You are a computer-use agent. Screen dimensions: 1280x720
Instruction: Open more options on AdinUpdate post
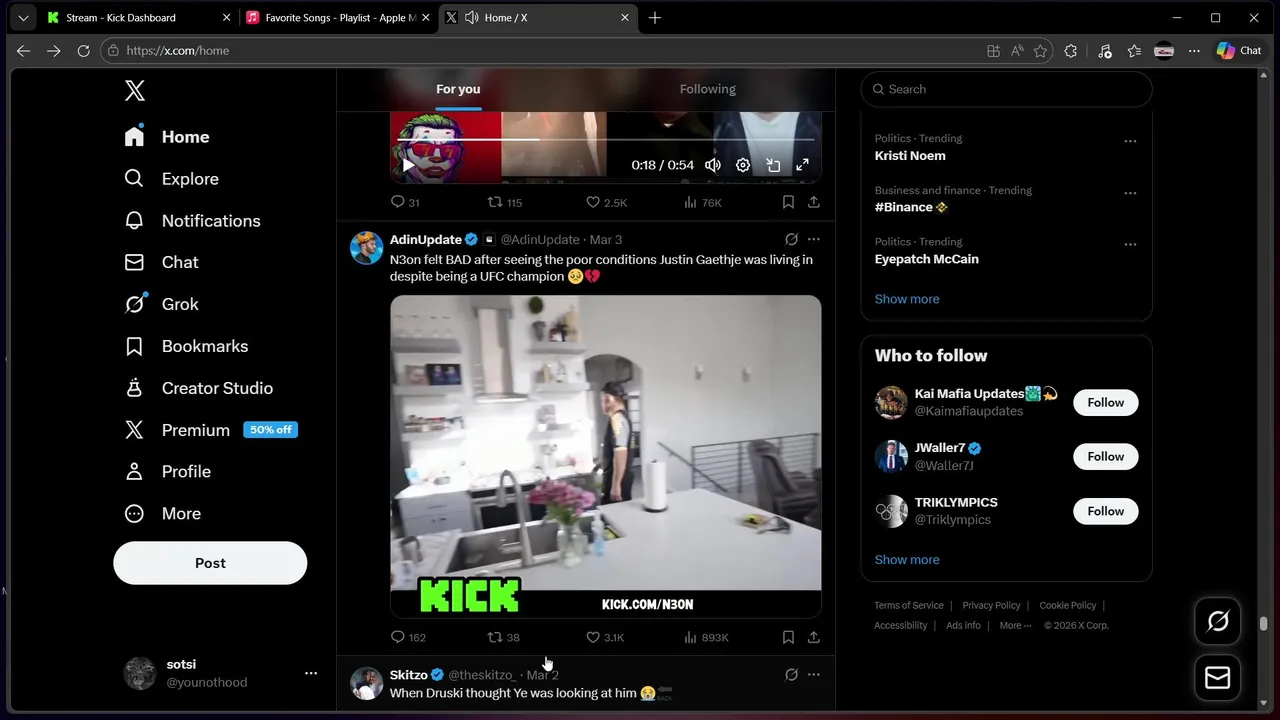pyautogui.click(x=814, y=239)
